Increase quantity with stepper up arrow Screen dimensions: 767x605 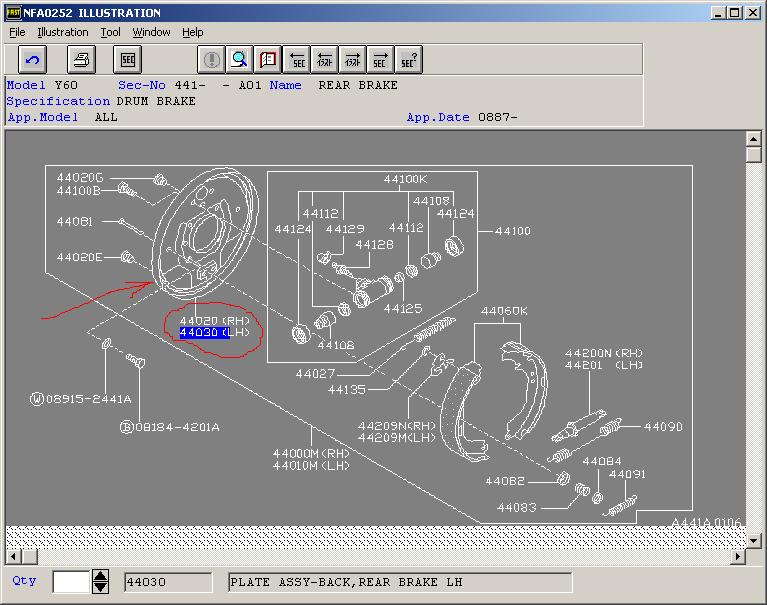[x=100, y=576]
